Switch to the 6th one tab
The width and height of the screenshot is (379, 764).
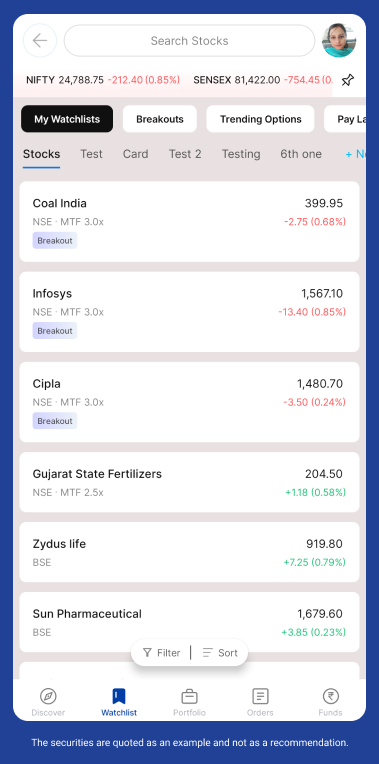[x=301, y=154]
